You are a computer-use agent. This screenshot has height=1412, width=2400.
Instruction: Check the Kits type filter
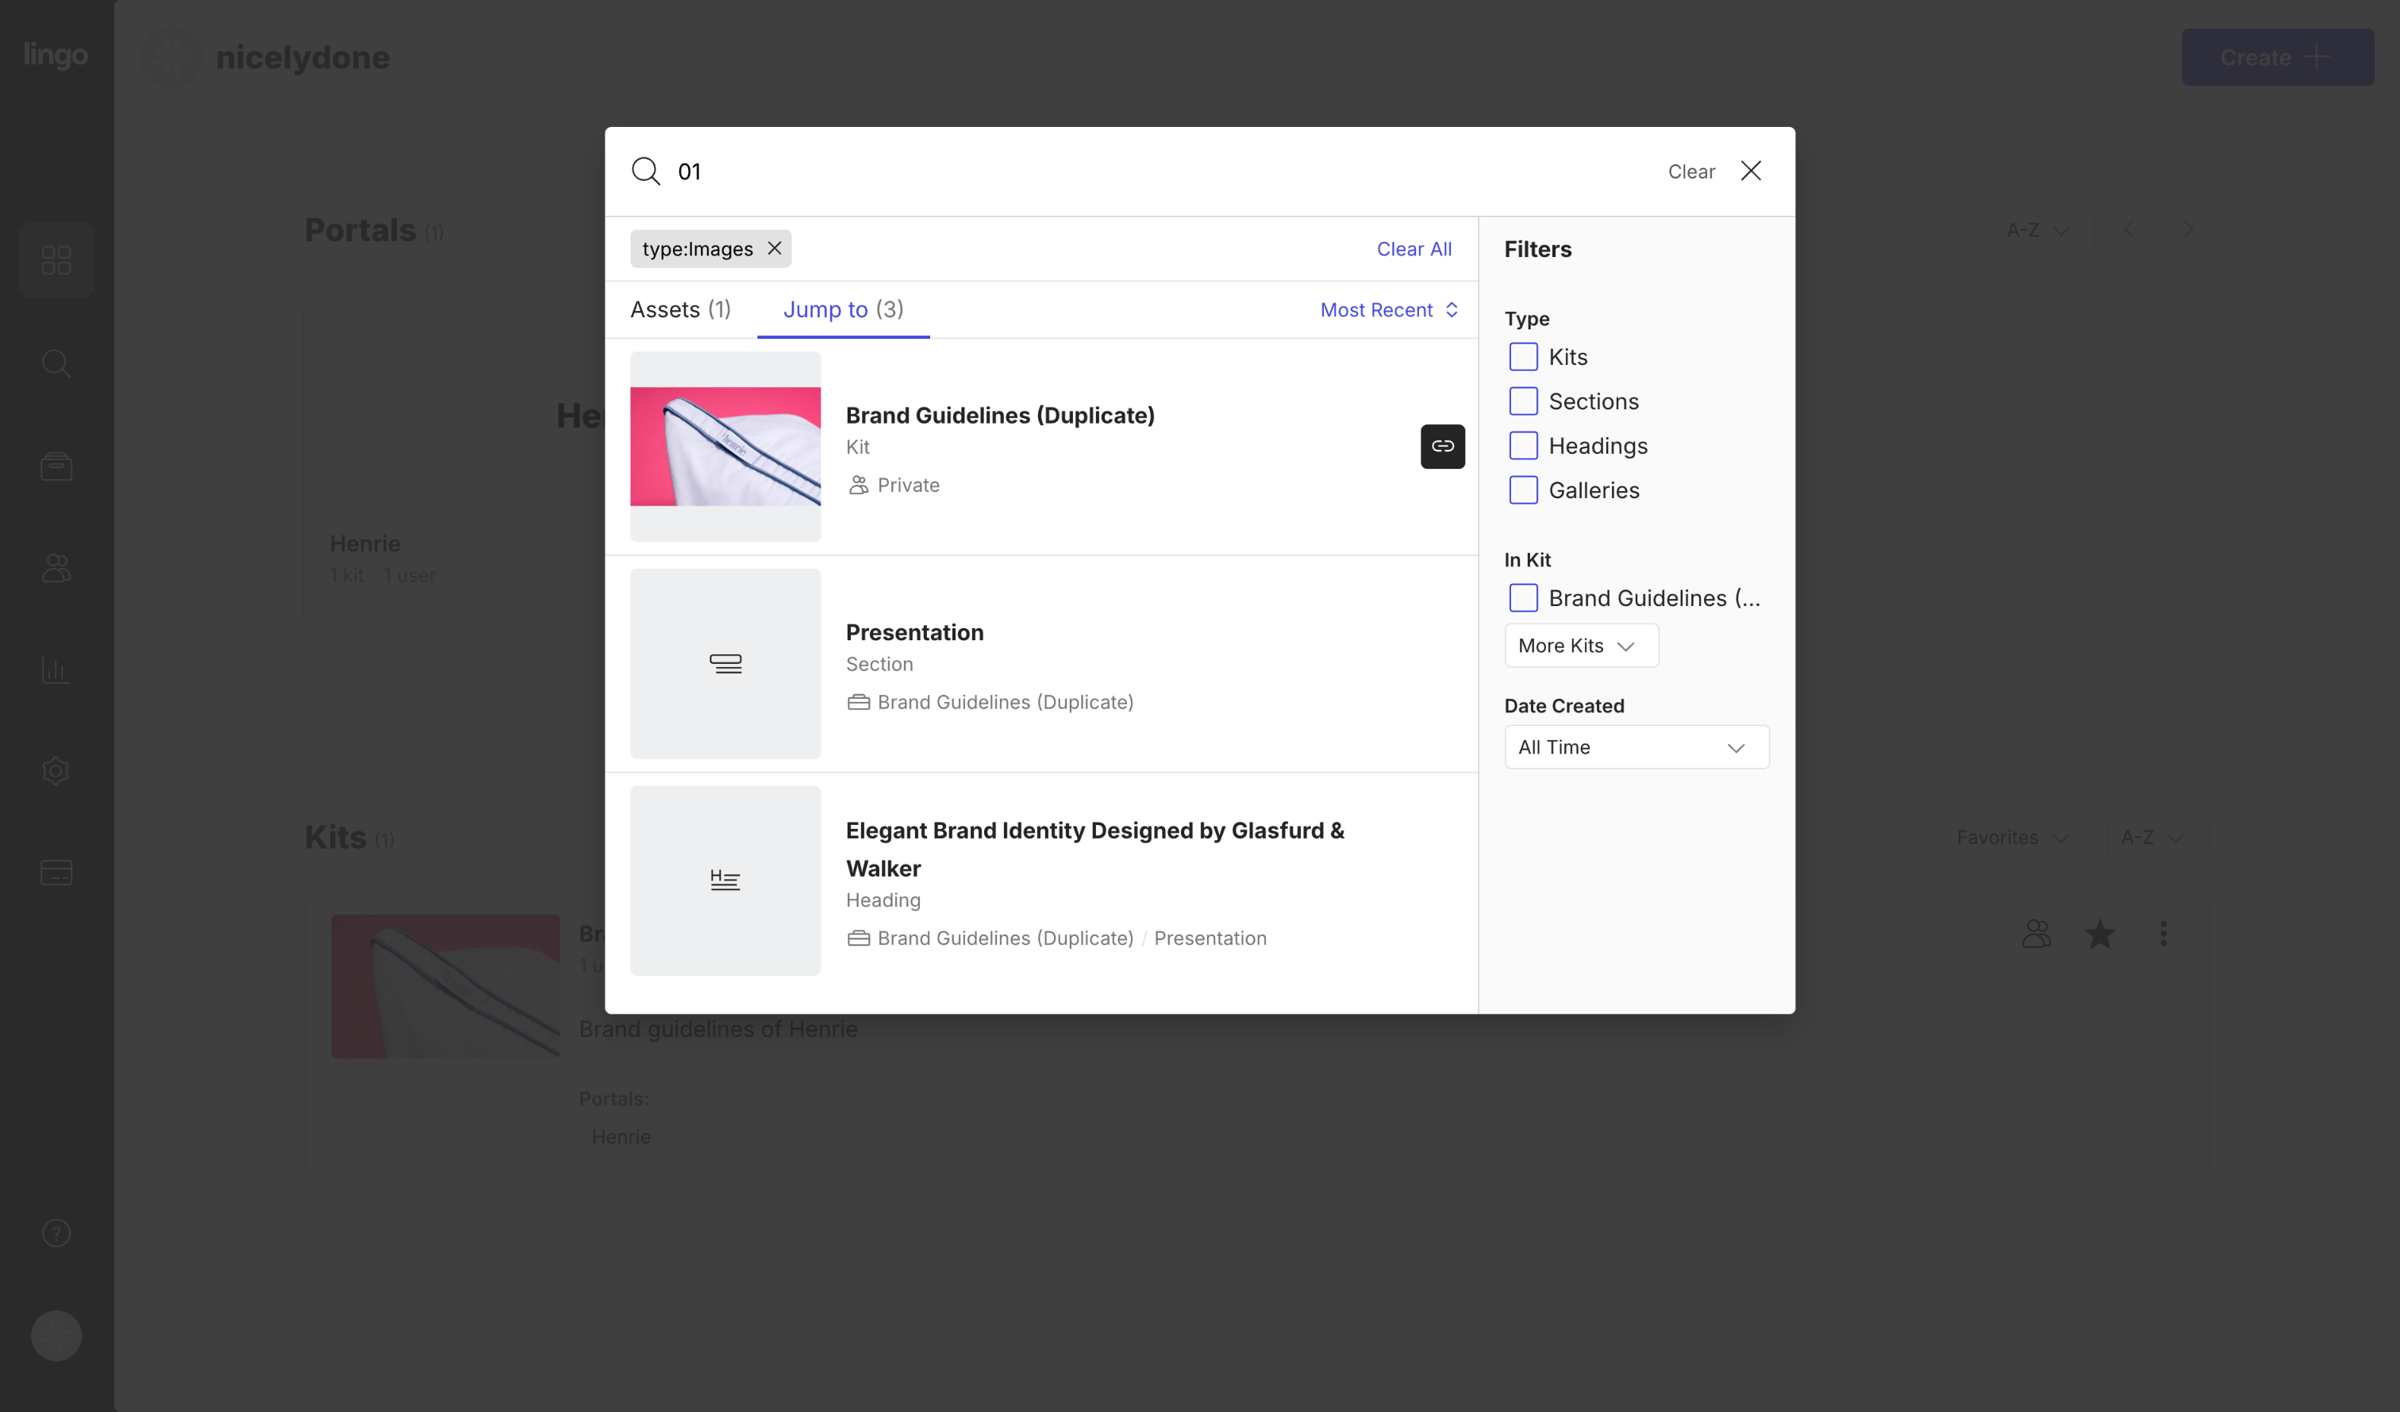(1523, 357)
